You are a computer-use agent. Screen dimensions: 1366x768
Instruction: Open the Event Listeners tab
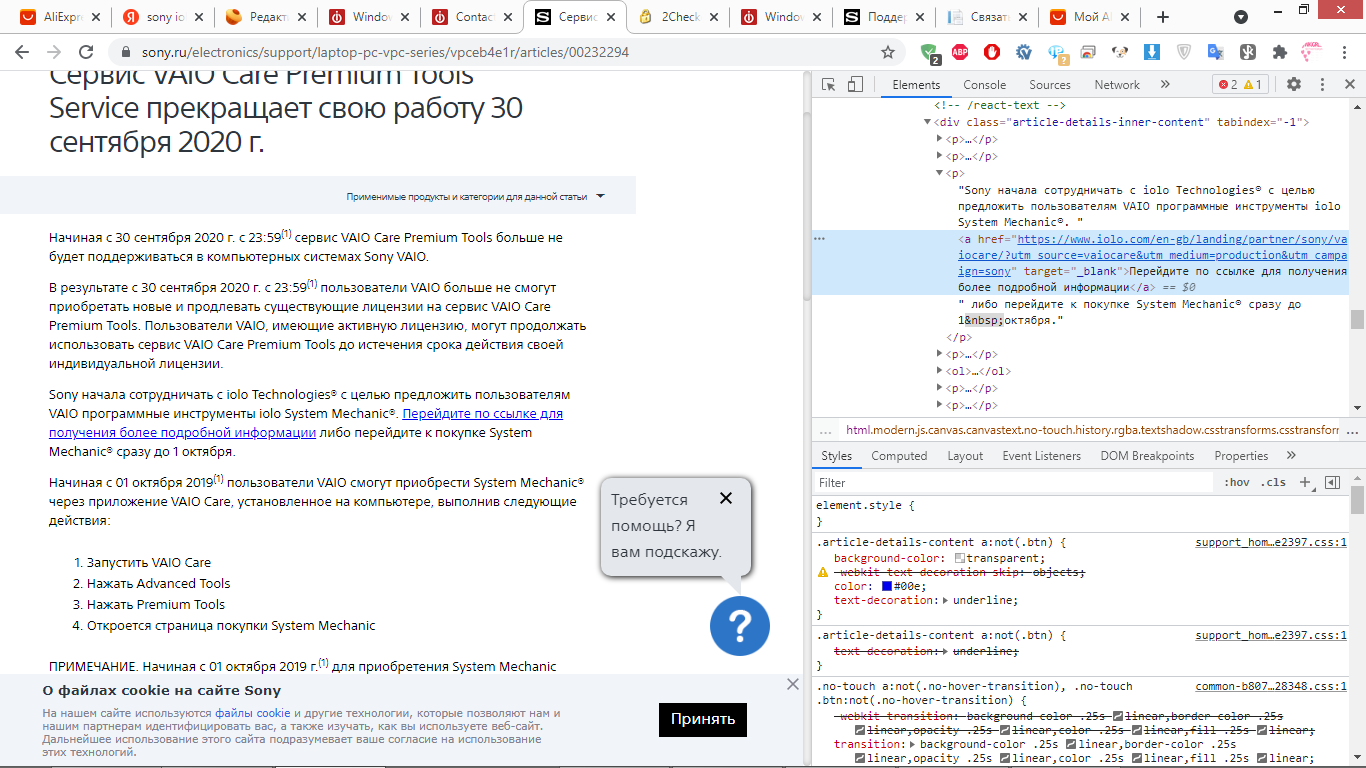[1042, 456]
